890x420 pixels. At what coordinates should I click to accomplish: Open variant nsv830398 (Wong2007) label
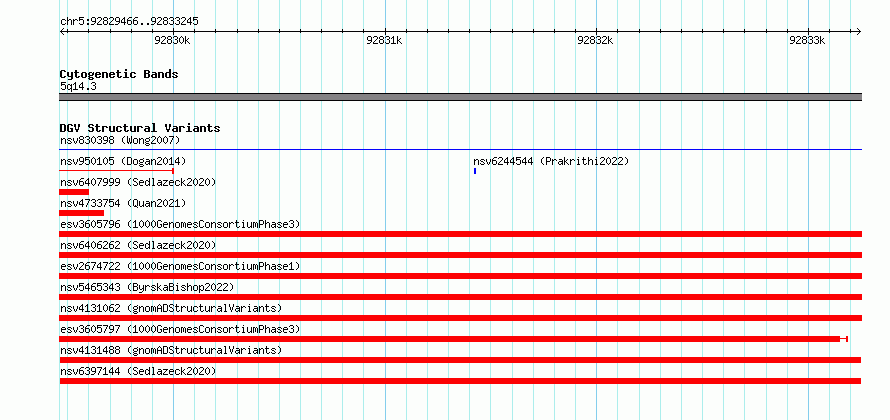tap(120, 140)
